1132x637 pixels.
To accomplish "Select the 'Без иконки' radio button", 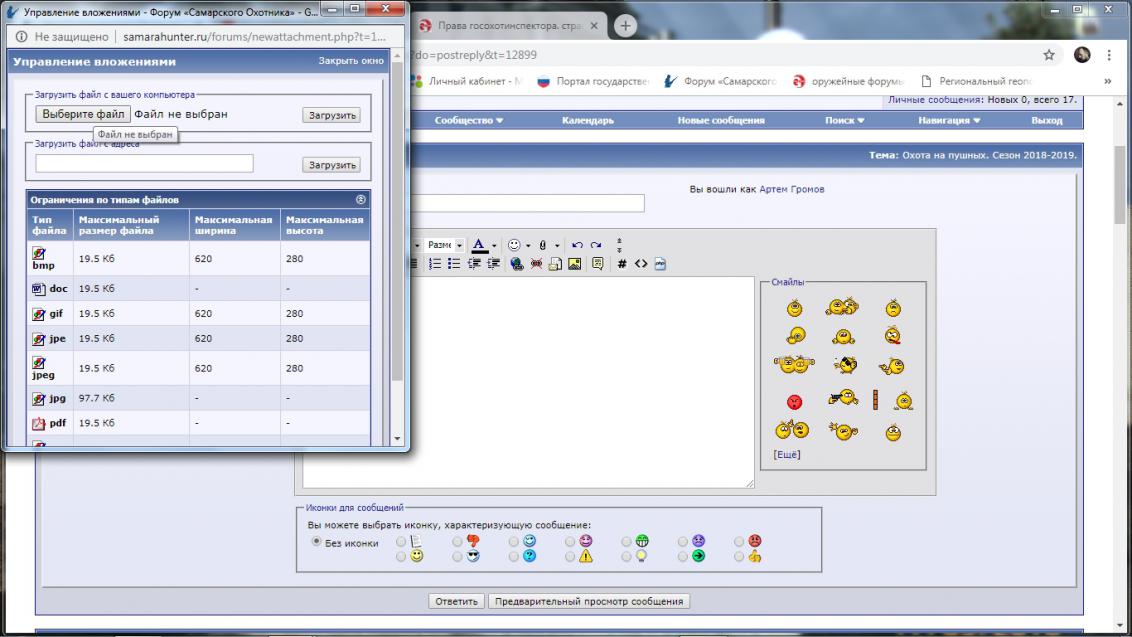I will click(x=316, y=542).
